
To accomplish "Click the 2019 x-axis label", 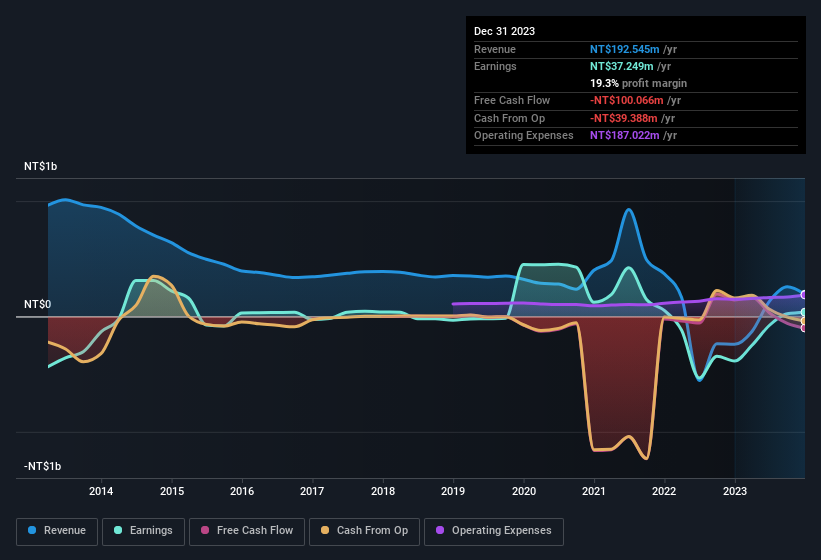I will click(x=453, y=491).
